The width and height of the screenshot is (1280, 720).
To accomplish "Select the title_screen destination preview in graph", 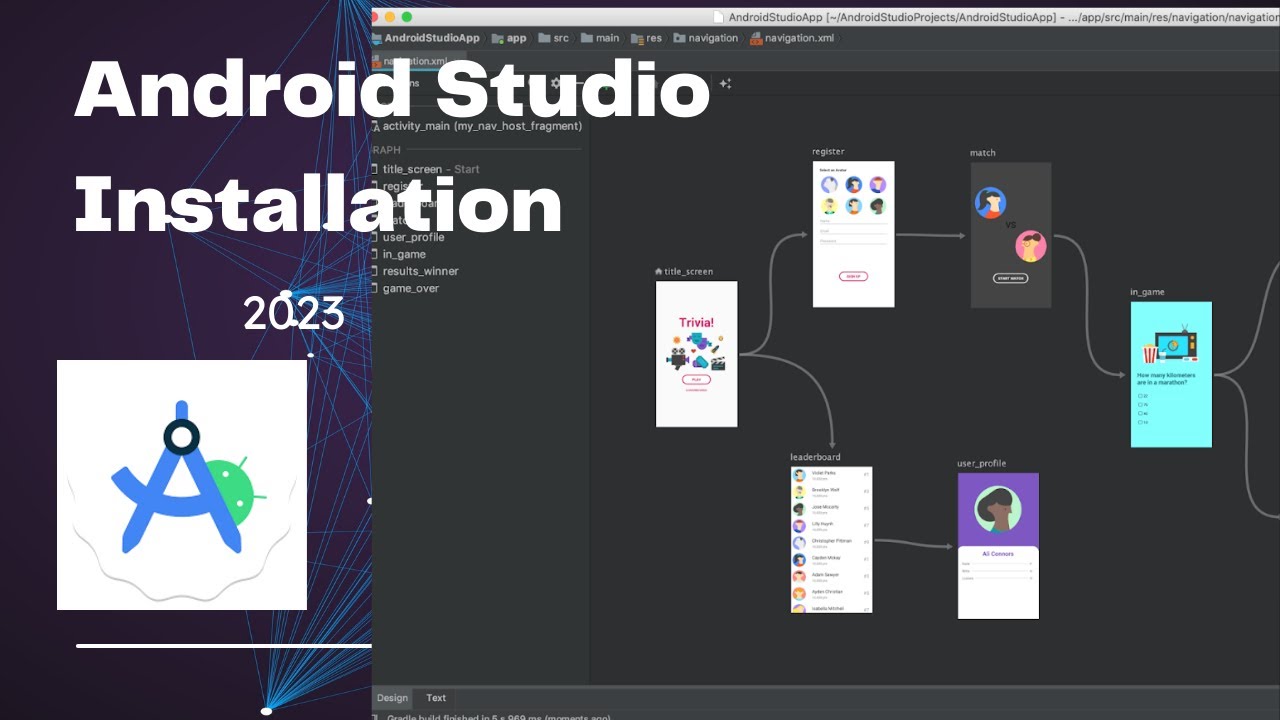I will click(x=696, y=354).
